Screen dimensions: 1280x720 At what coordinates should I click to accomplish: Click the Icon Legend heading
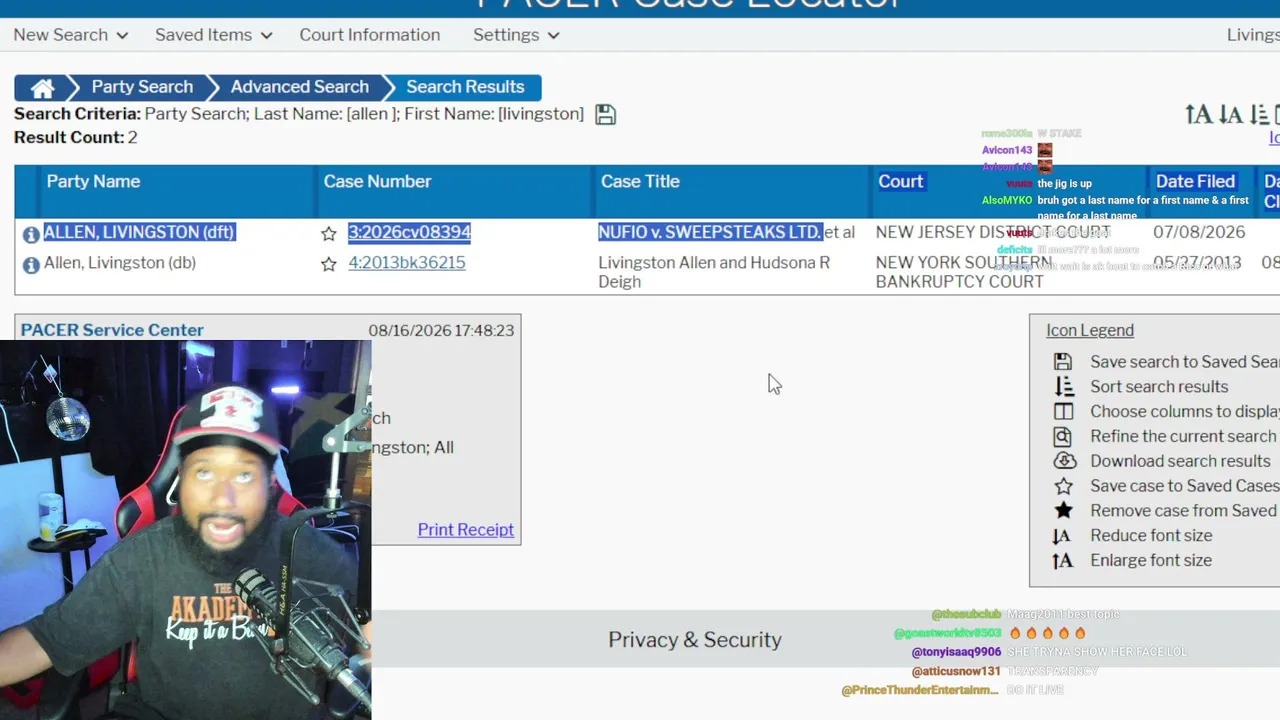[x=1090, y=331]
